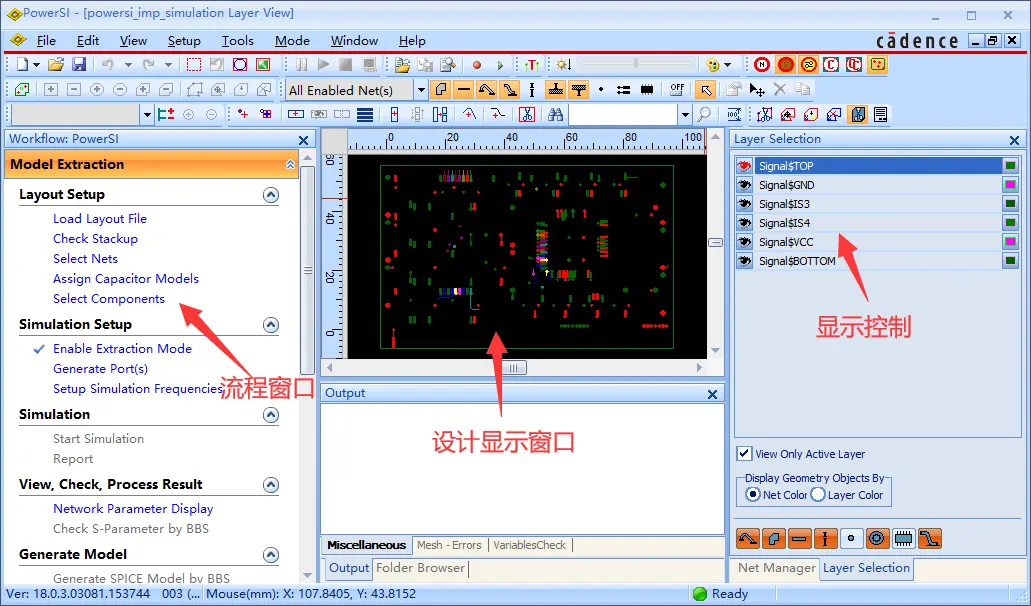Click the 100 zoom fit icon
The height and width of the screenshot is (606, 1031).
pos(734,114)
